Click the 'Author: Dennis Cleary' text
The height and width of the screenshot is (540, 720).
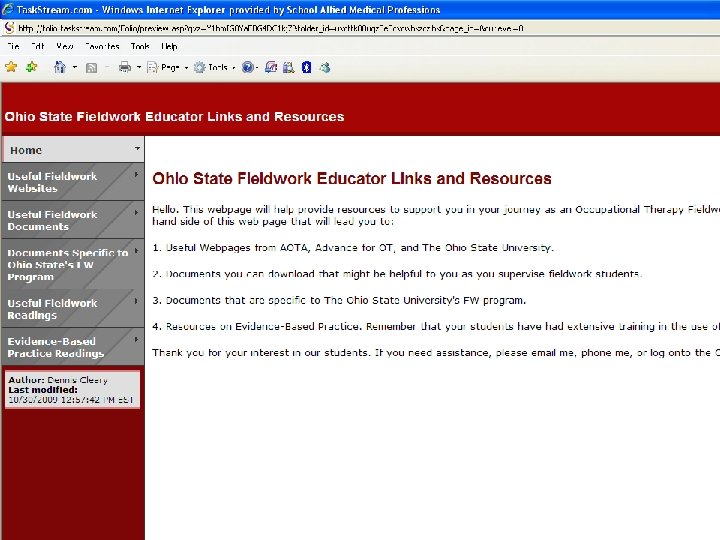click(x=58, y=380)
